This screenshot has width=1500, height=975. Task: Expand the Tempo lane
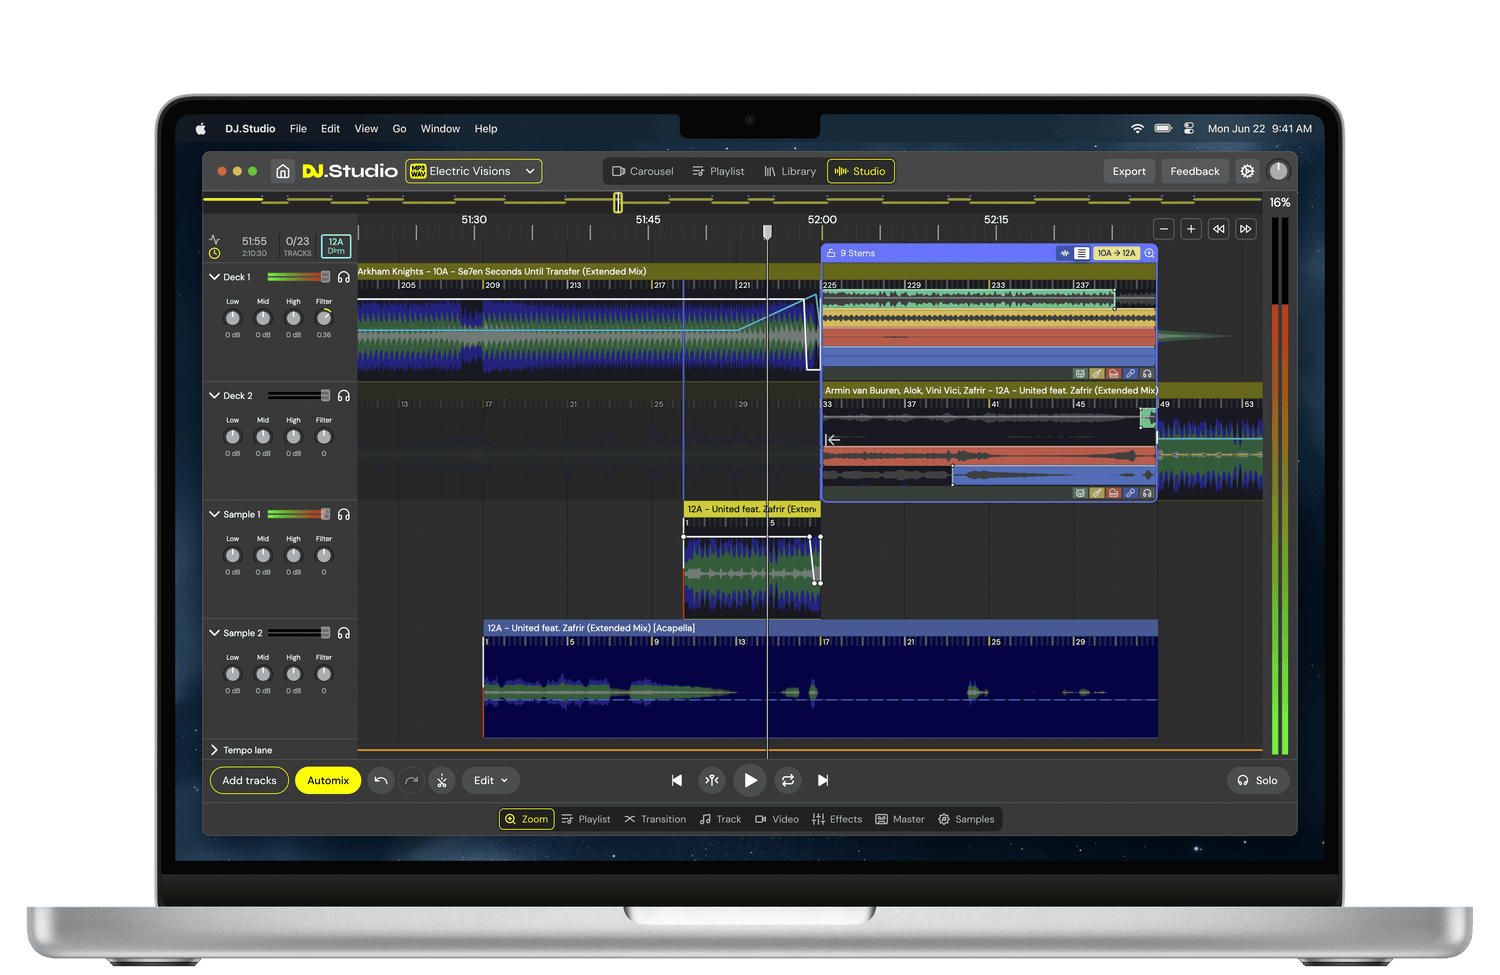(214, 750)
